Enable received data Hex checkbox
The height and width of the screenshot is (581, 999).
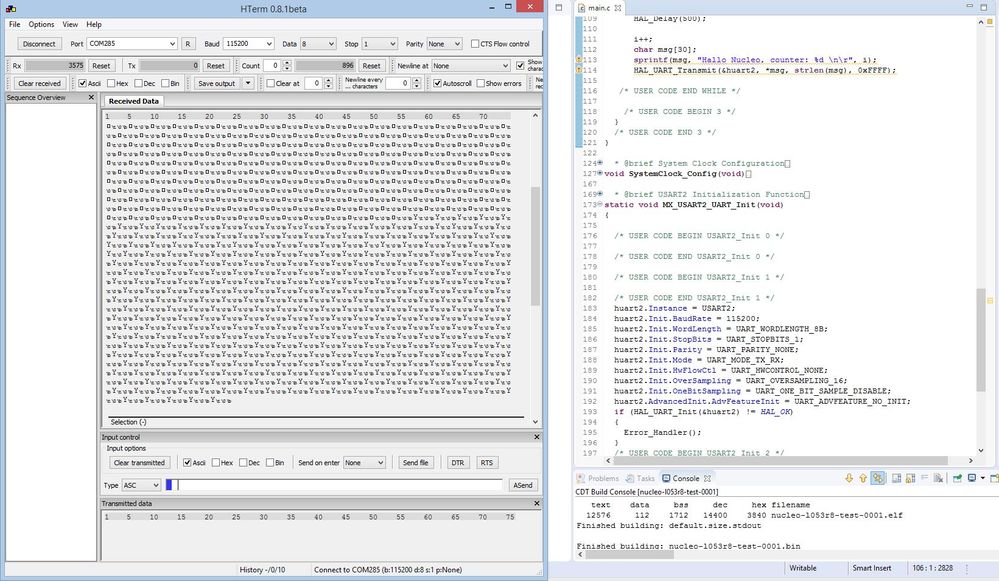(x=111, y=83)
